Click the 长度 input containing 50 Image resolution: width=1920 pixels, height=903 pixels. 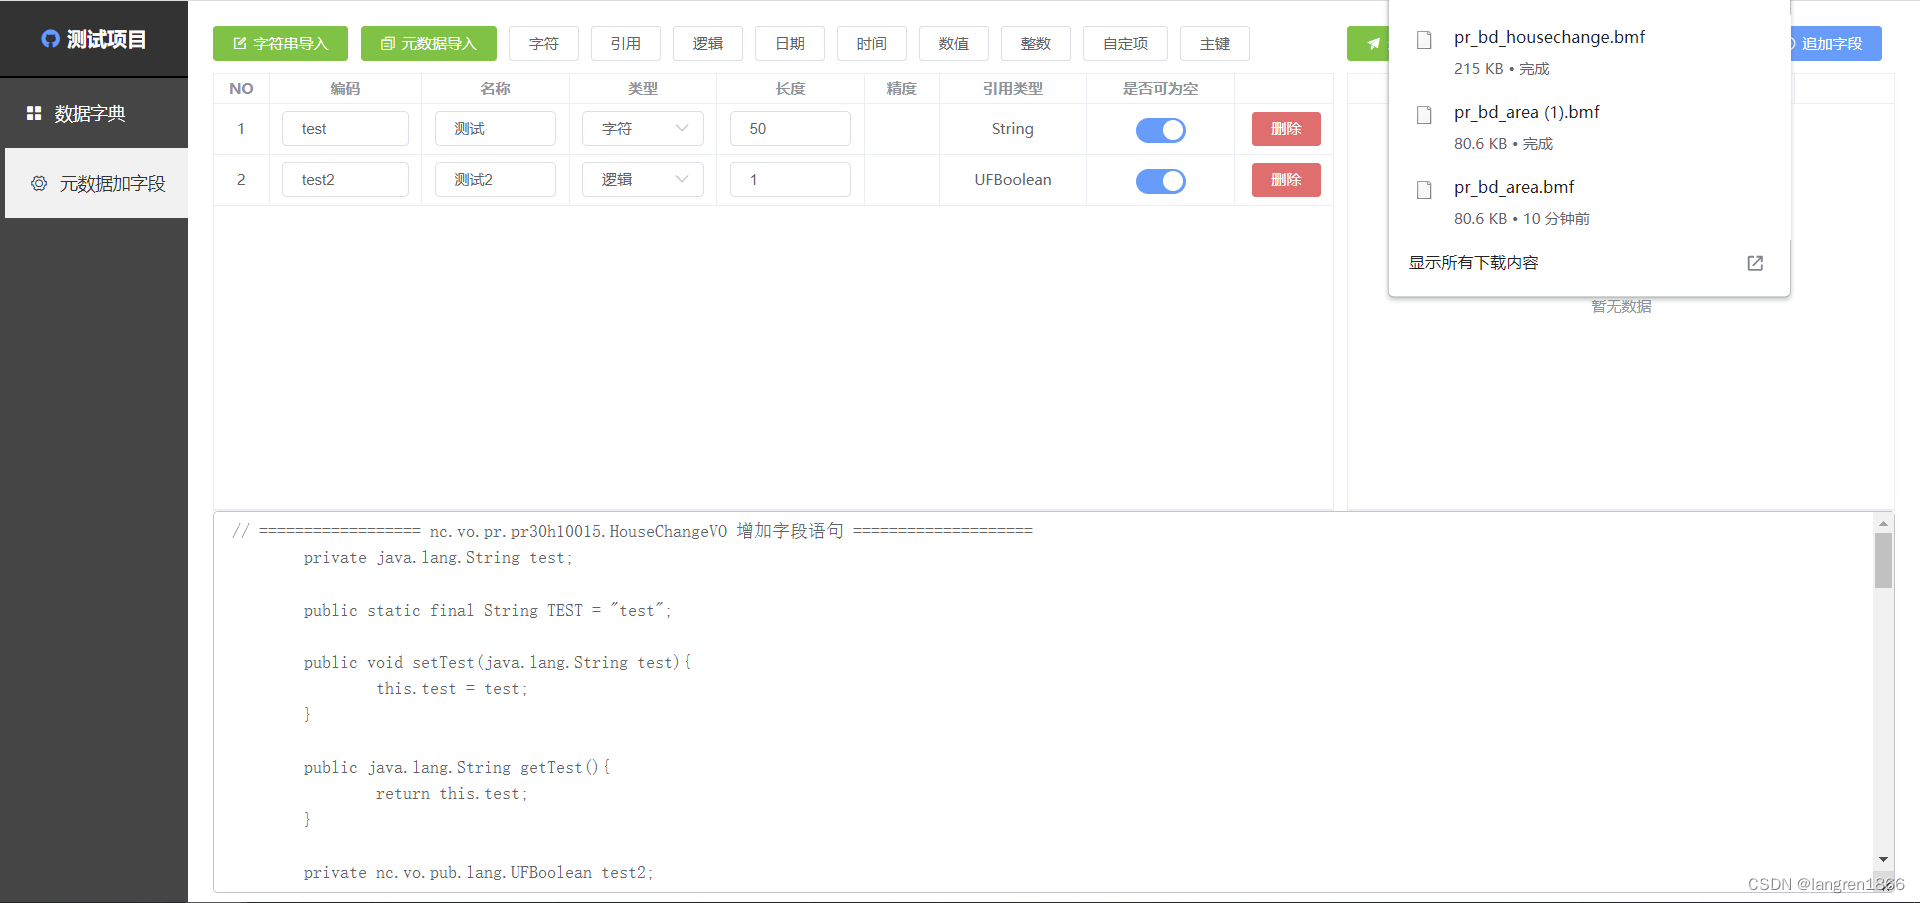(x=790, y=129)
